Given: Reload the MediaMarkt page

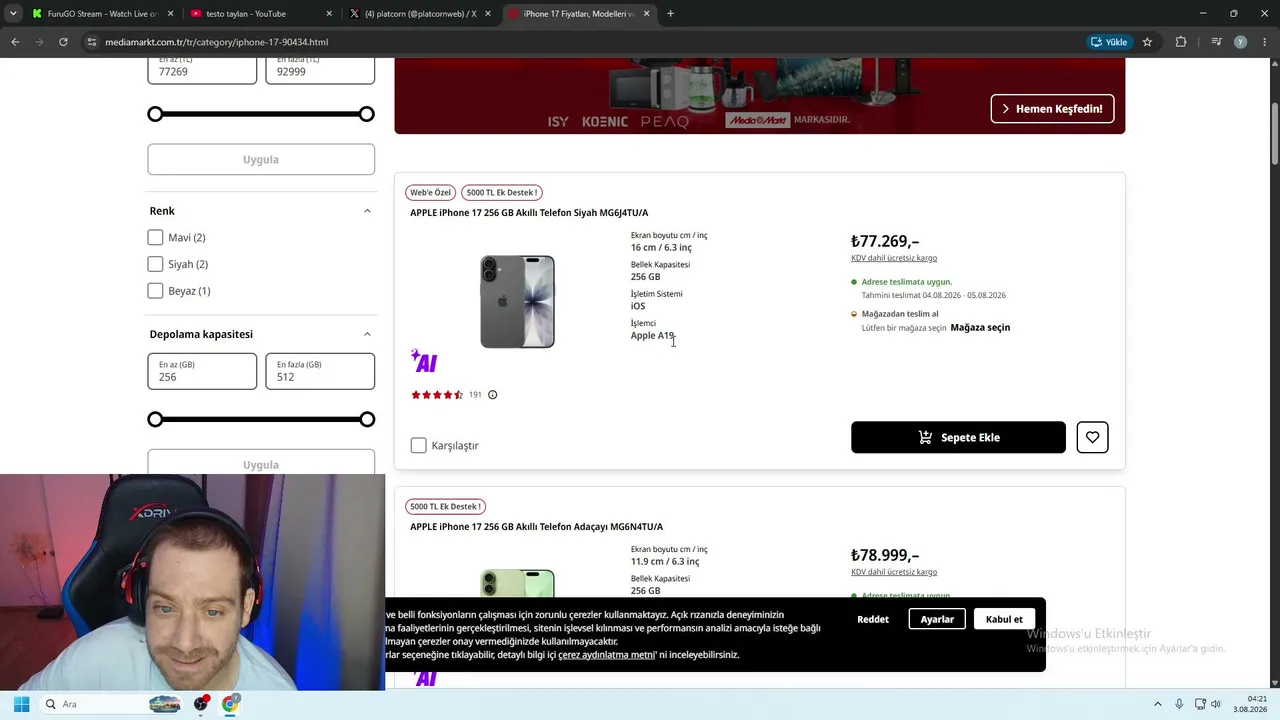Looking at the screenshot, I should (x=63, y=42).
